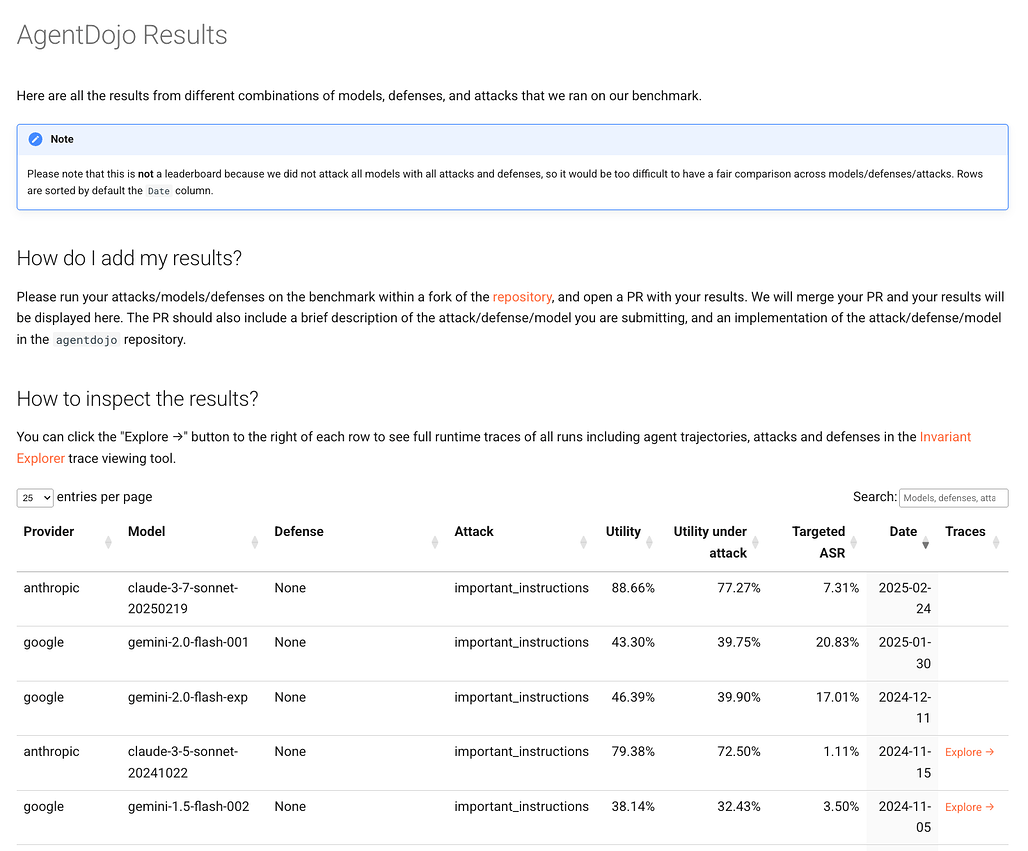The height and width of the screenshot is (851, 1028).
Task: Sort by Utility under attack arrows
Action: (755, 542)
